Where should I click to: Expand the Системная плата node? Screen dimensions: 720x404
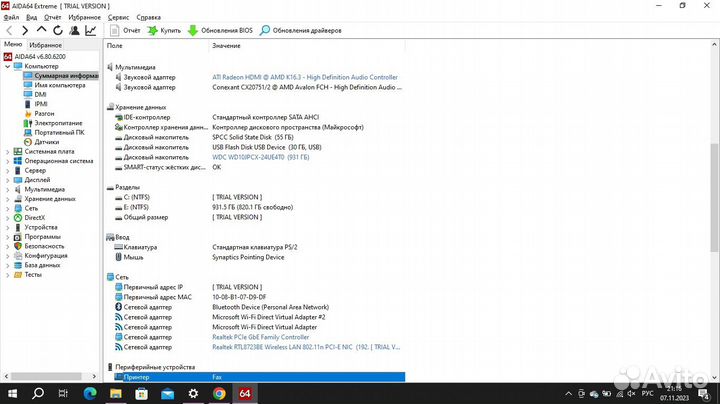click(x=7, y=152)
